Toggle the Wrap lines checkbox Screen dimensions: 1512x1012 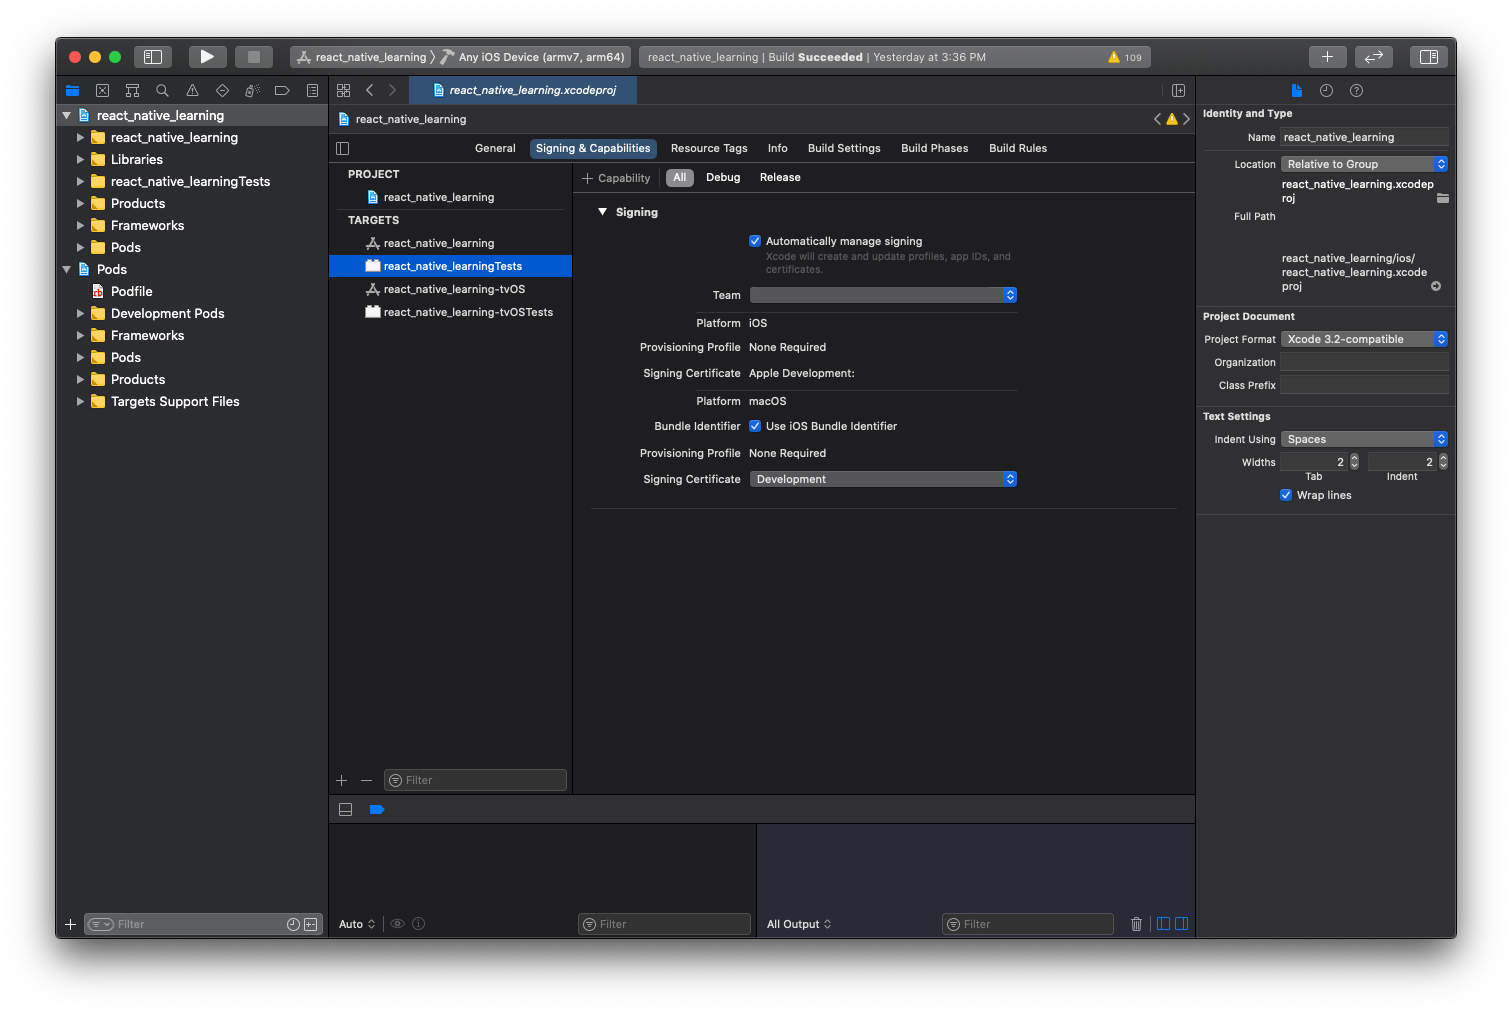point(1286,495)
